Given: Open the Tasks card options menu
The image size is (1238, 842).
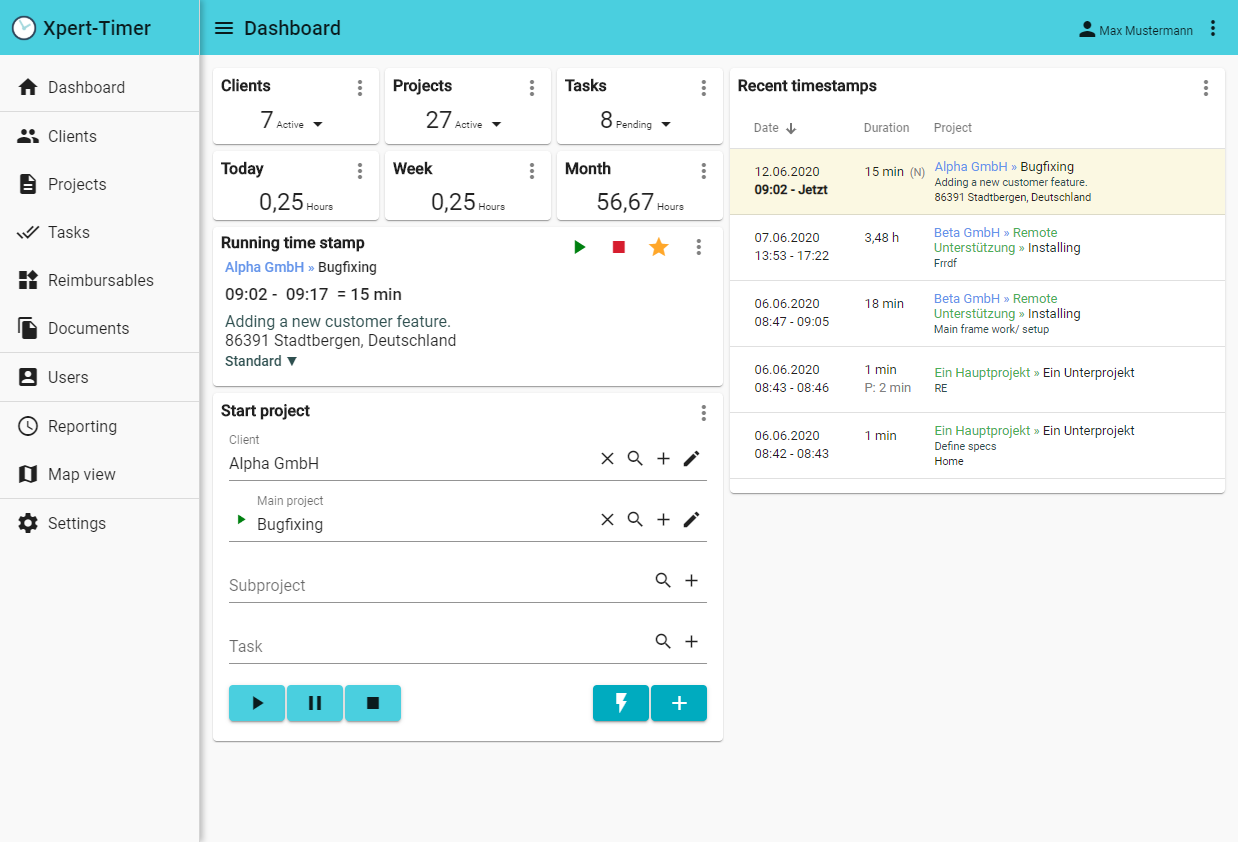Looking at the screenshot, I should (704, 88).
